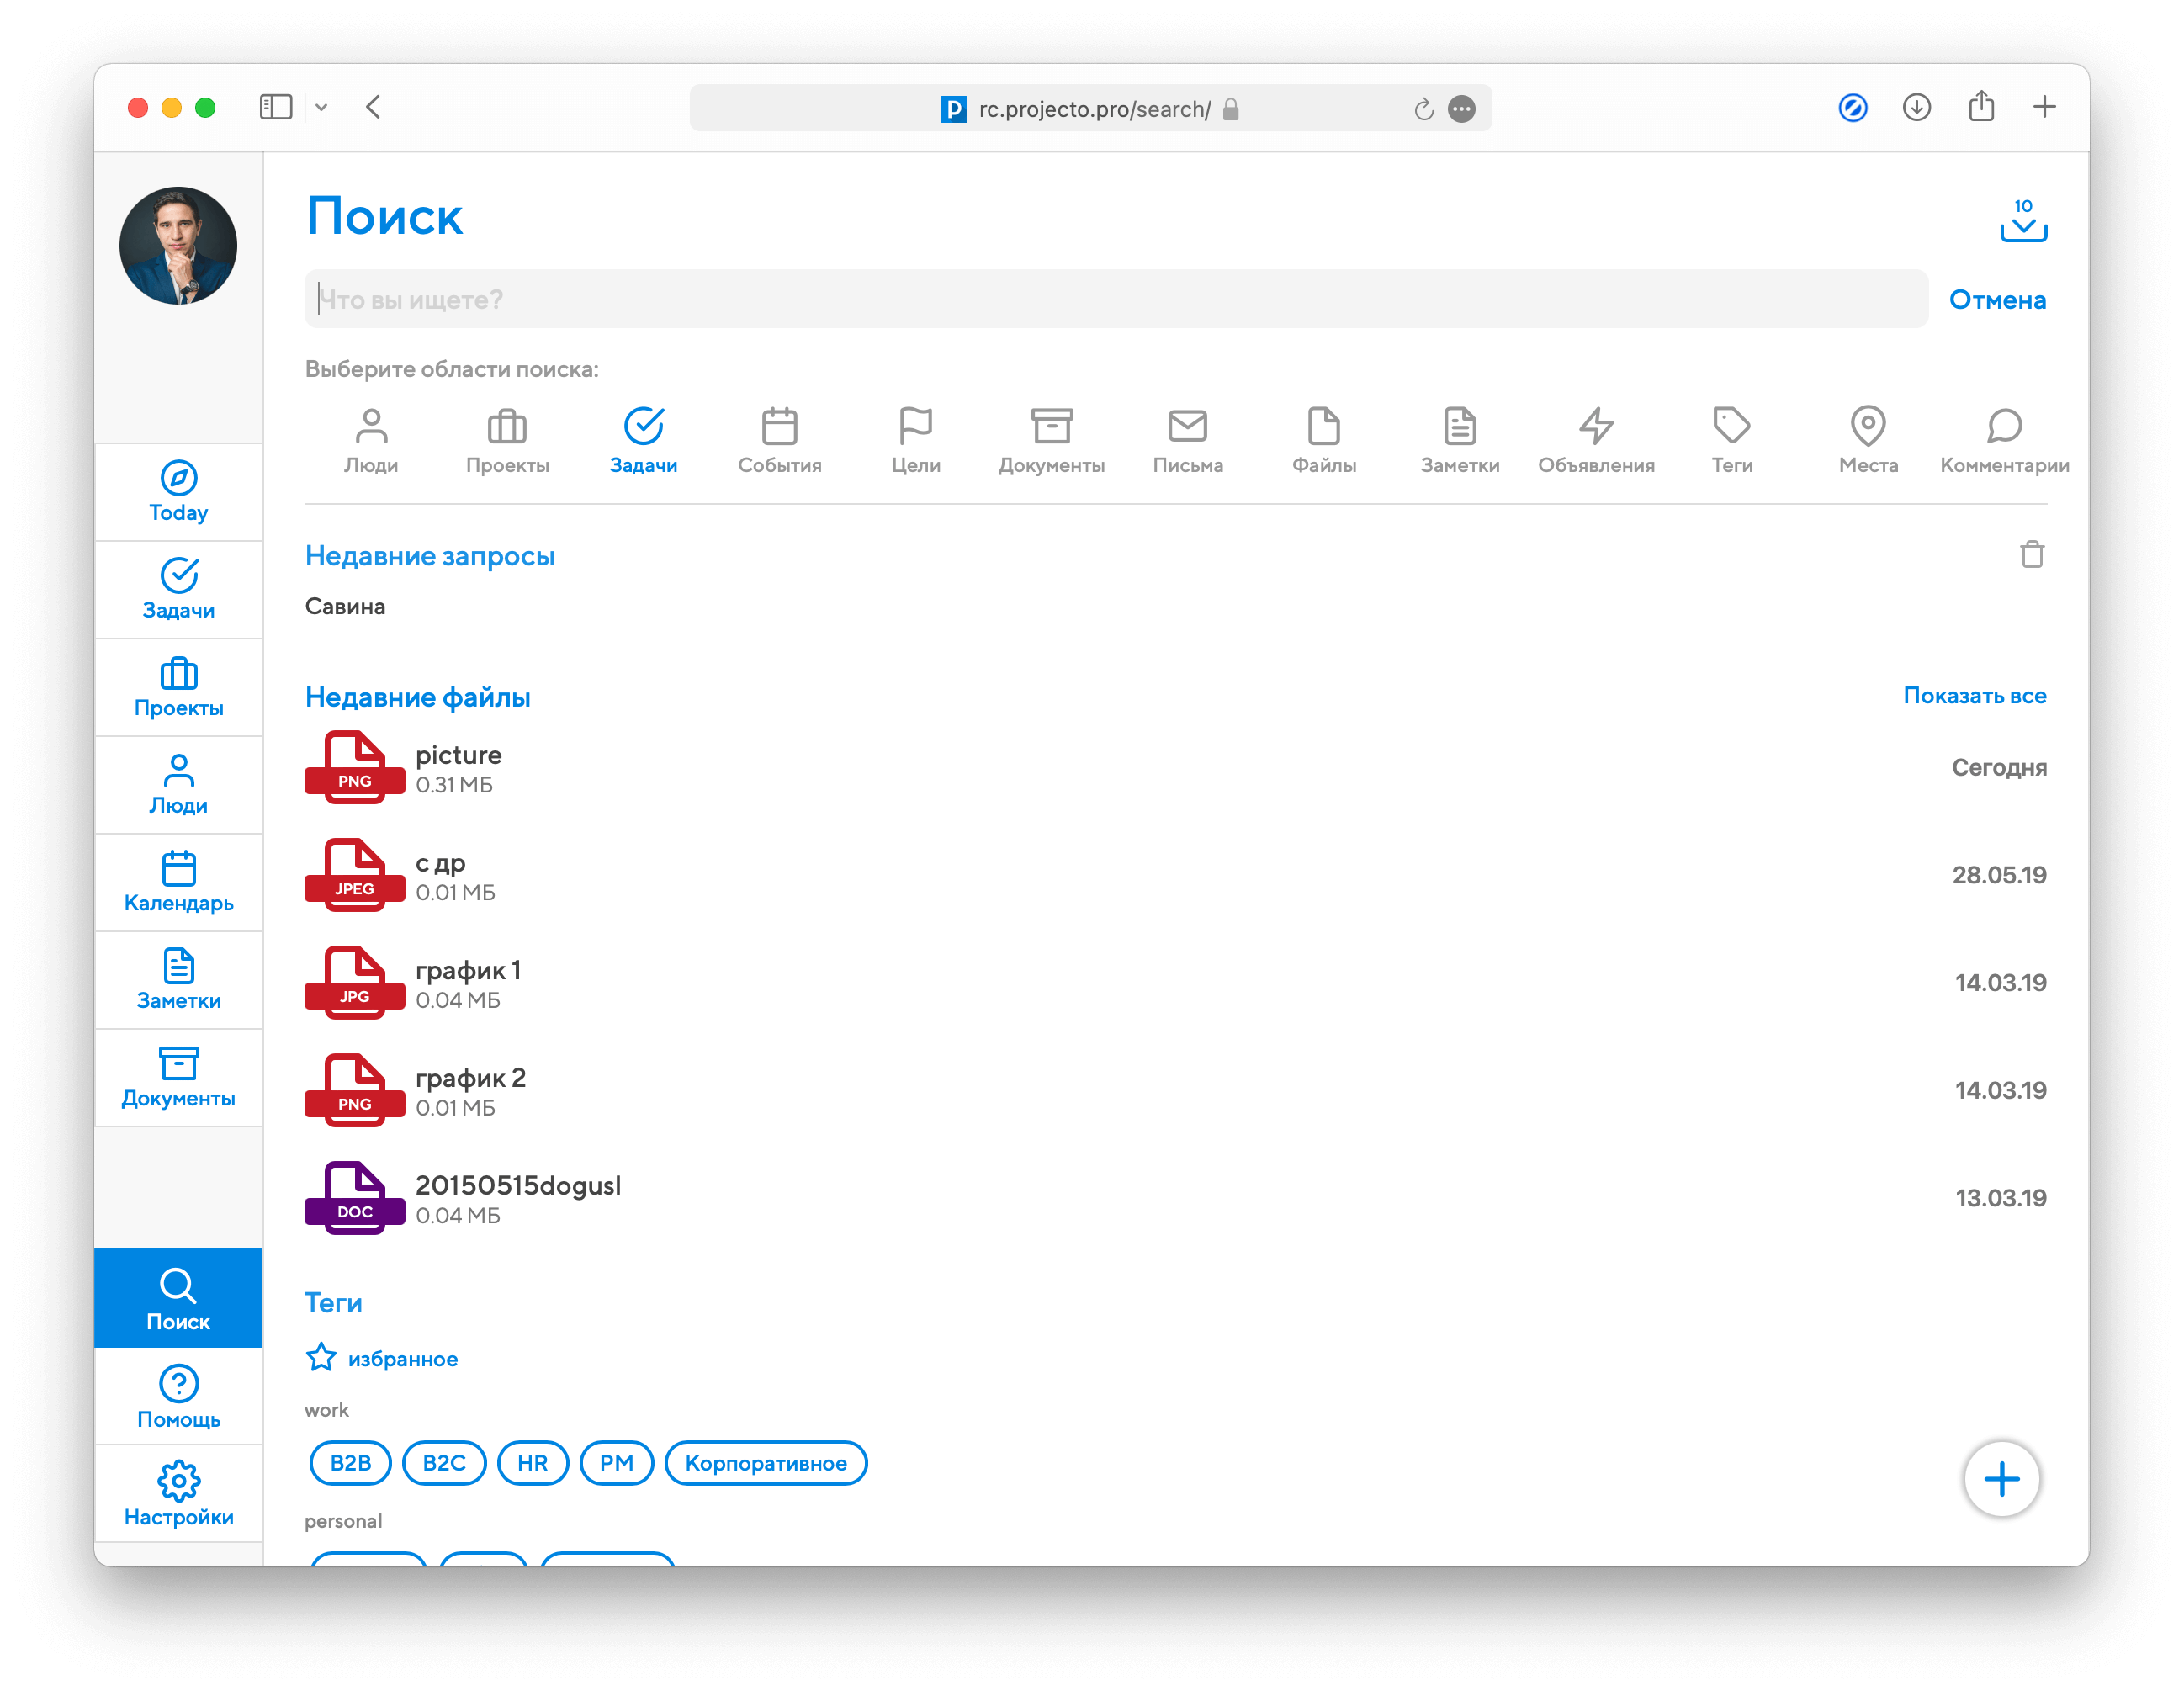Viewport: 2184px width, 1691px height.
Task: Toggle the избранное star tag
Action: (381, 1358)
